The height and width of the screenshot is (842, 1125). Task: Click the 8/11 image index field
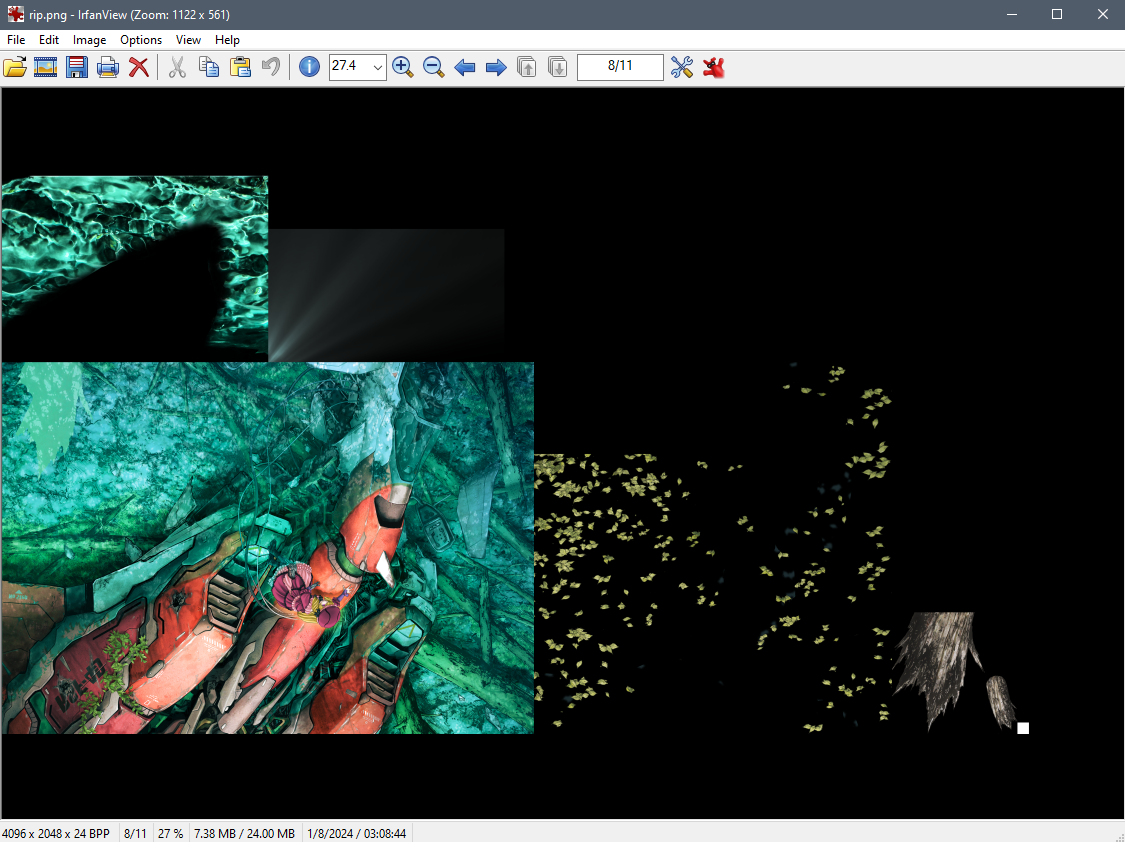coord(620,67)
